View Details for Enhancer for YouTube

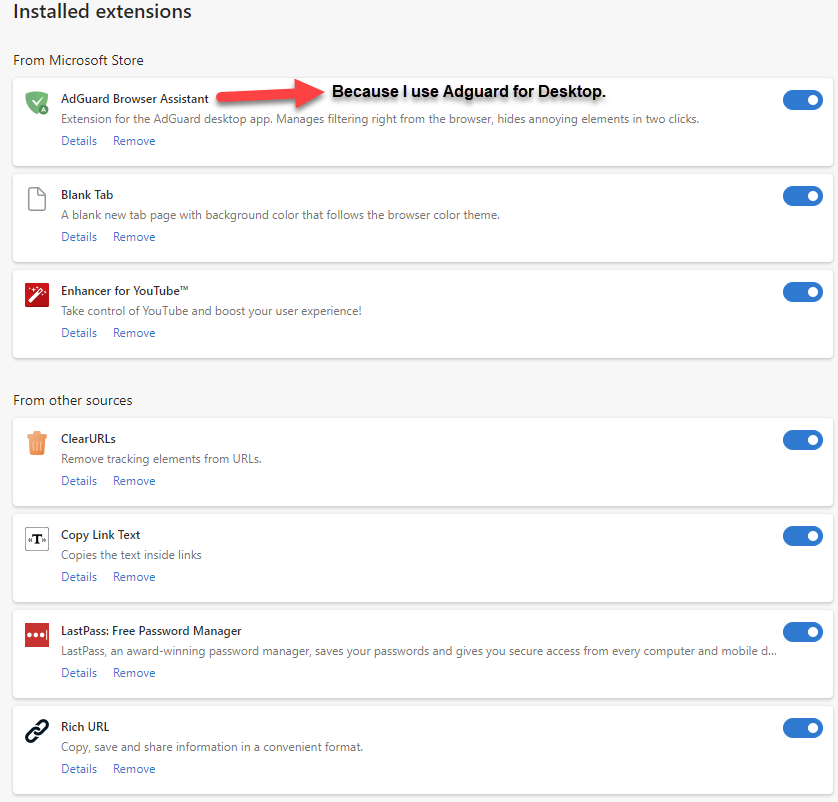pos(79,333)
